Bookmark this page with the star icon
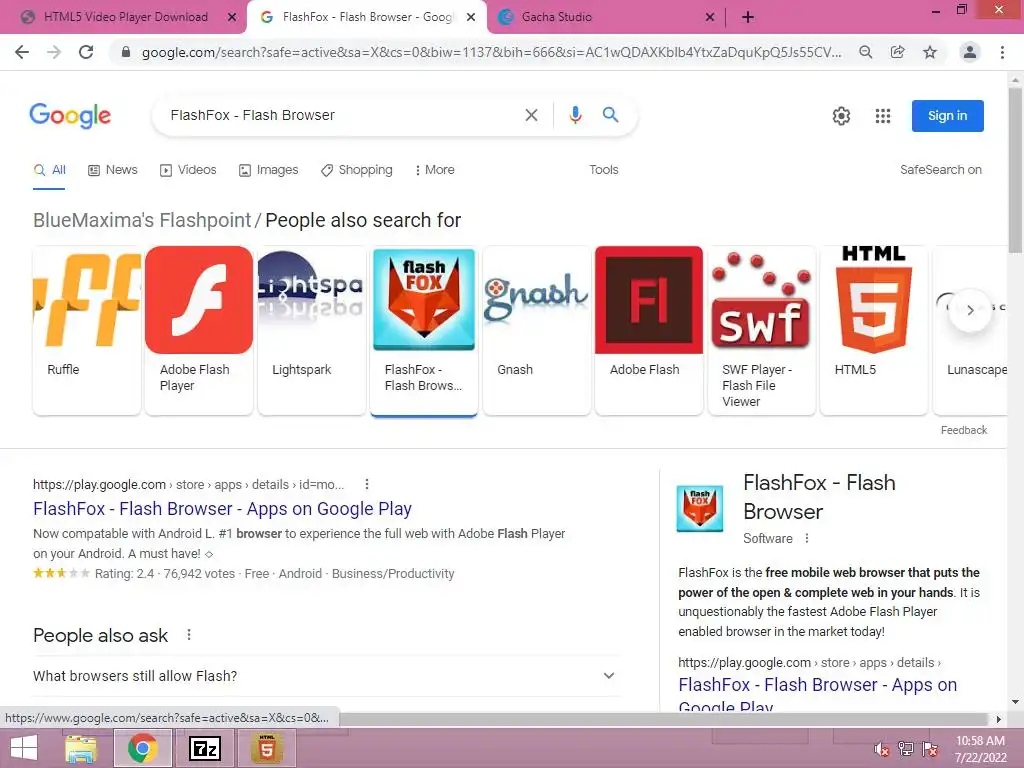This screenshot has width=1024, height=768. [930, 52]
